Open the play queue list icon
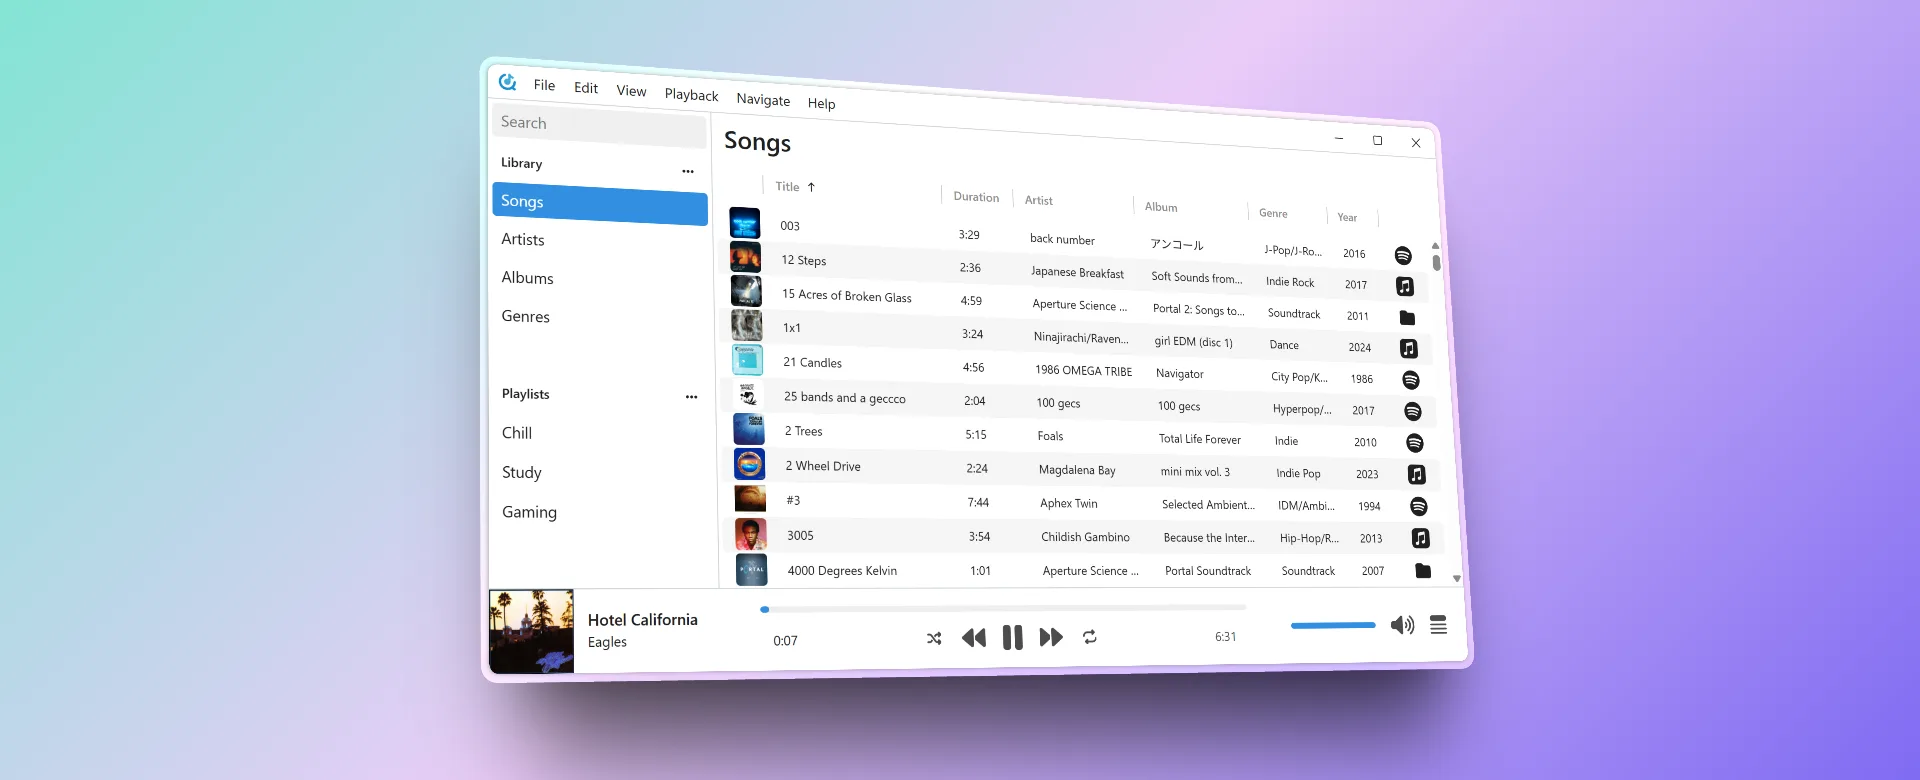Viewport: 1920px width, 780px height. click(x=1438, y=625)
